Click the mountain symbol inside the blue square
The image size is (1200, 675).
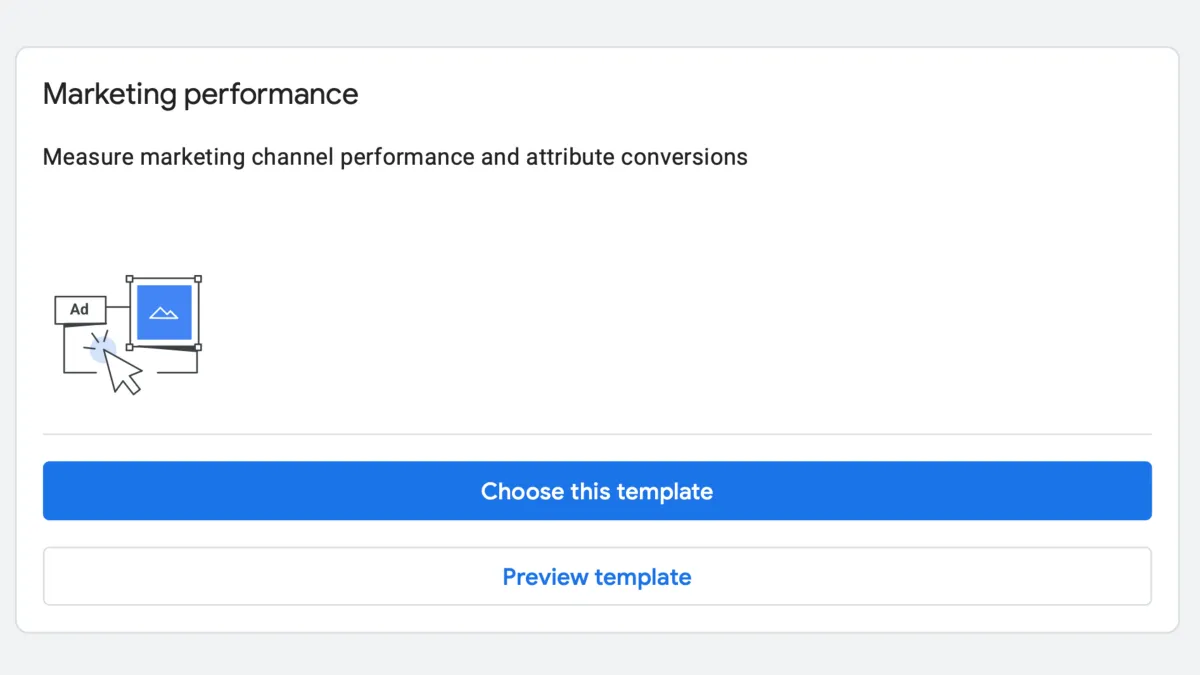163,311
